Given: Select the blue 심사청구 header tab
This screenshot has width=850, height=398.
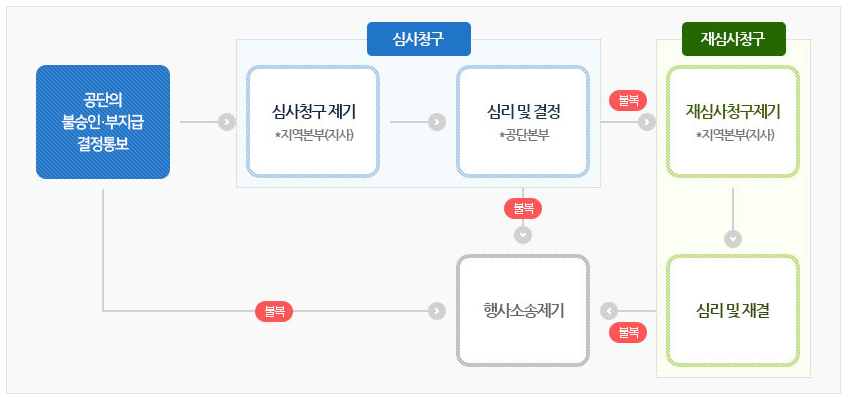Looking at the screenshot, I should (418, 39).
